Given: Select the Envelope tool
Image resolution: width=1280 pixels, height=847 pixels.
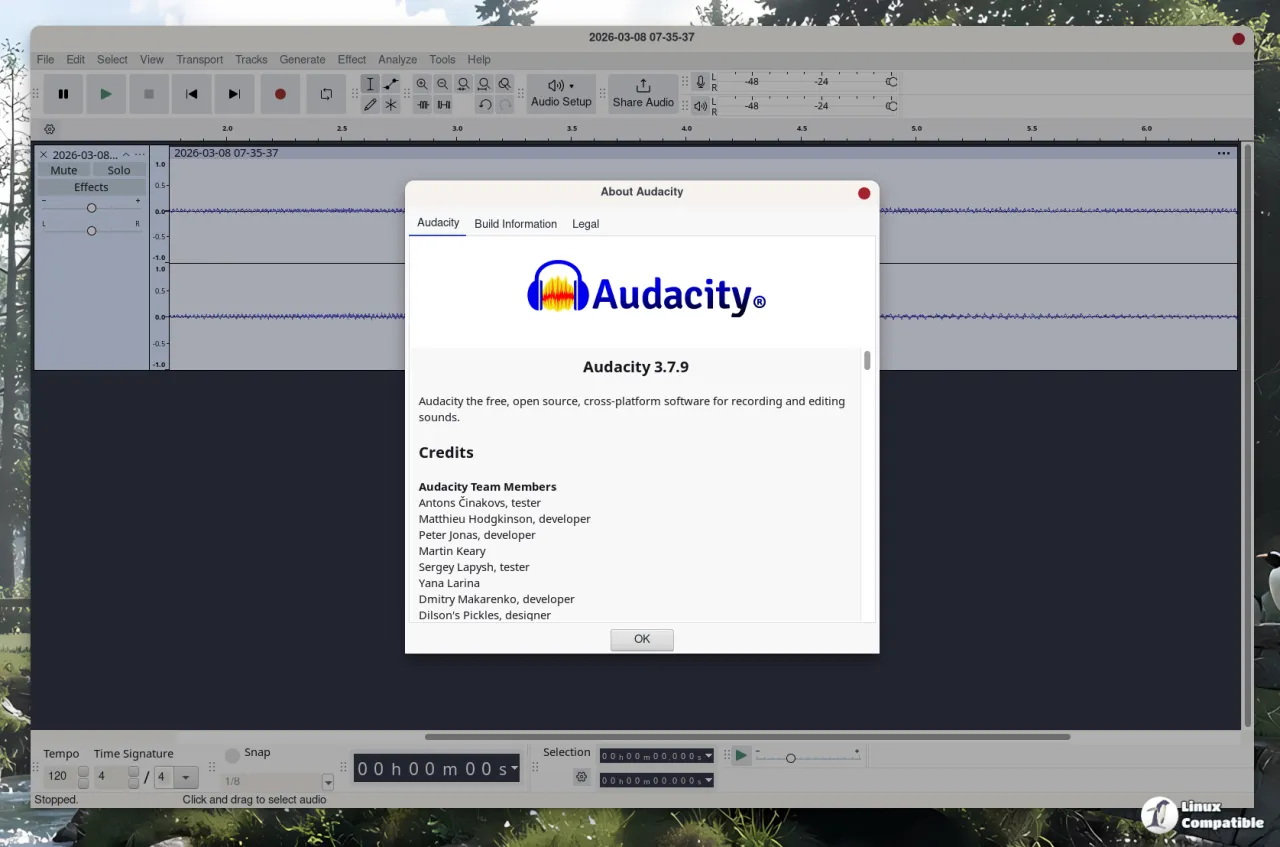Looking at the screenshot, I should point(391,84).
